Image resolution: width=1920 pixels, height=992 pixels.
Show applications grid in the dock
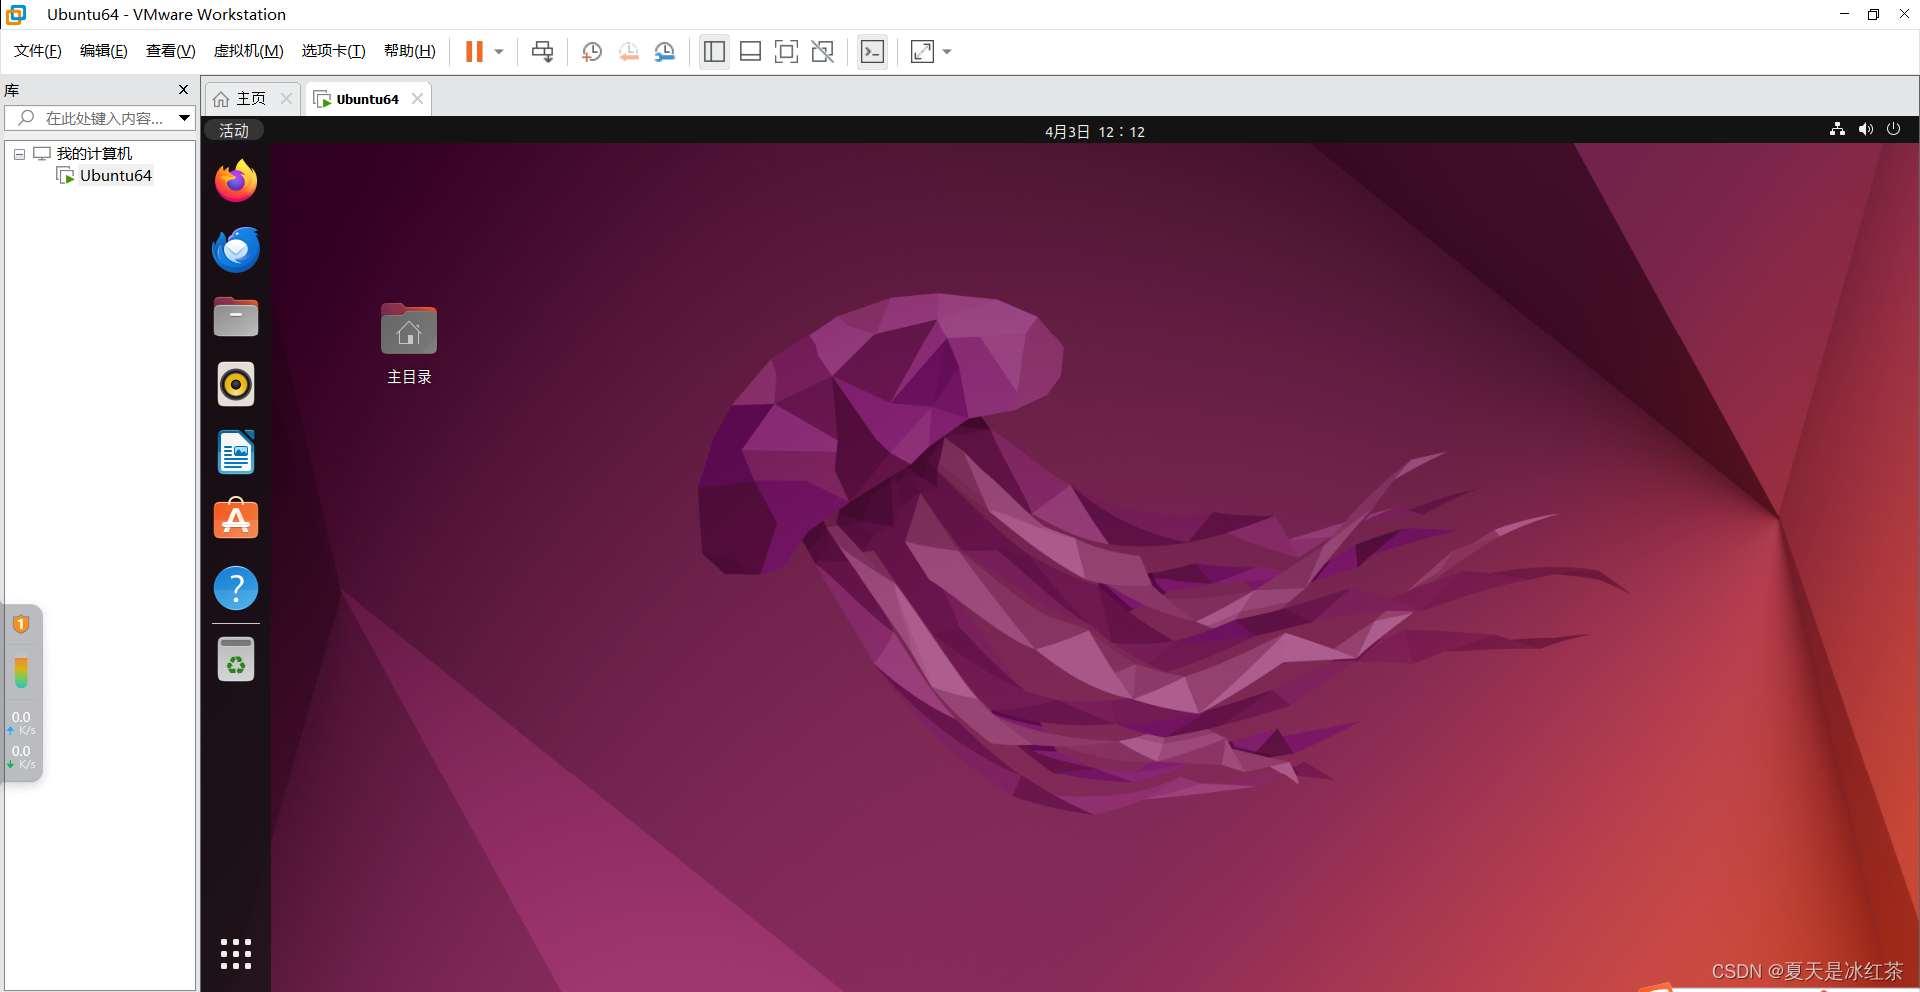[x=236, y=954]
